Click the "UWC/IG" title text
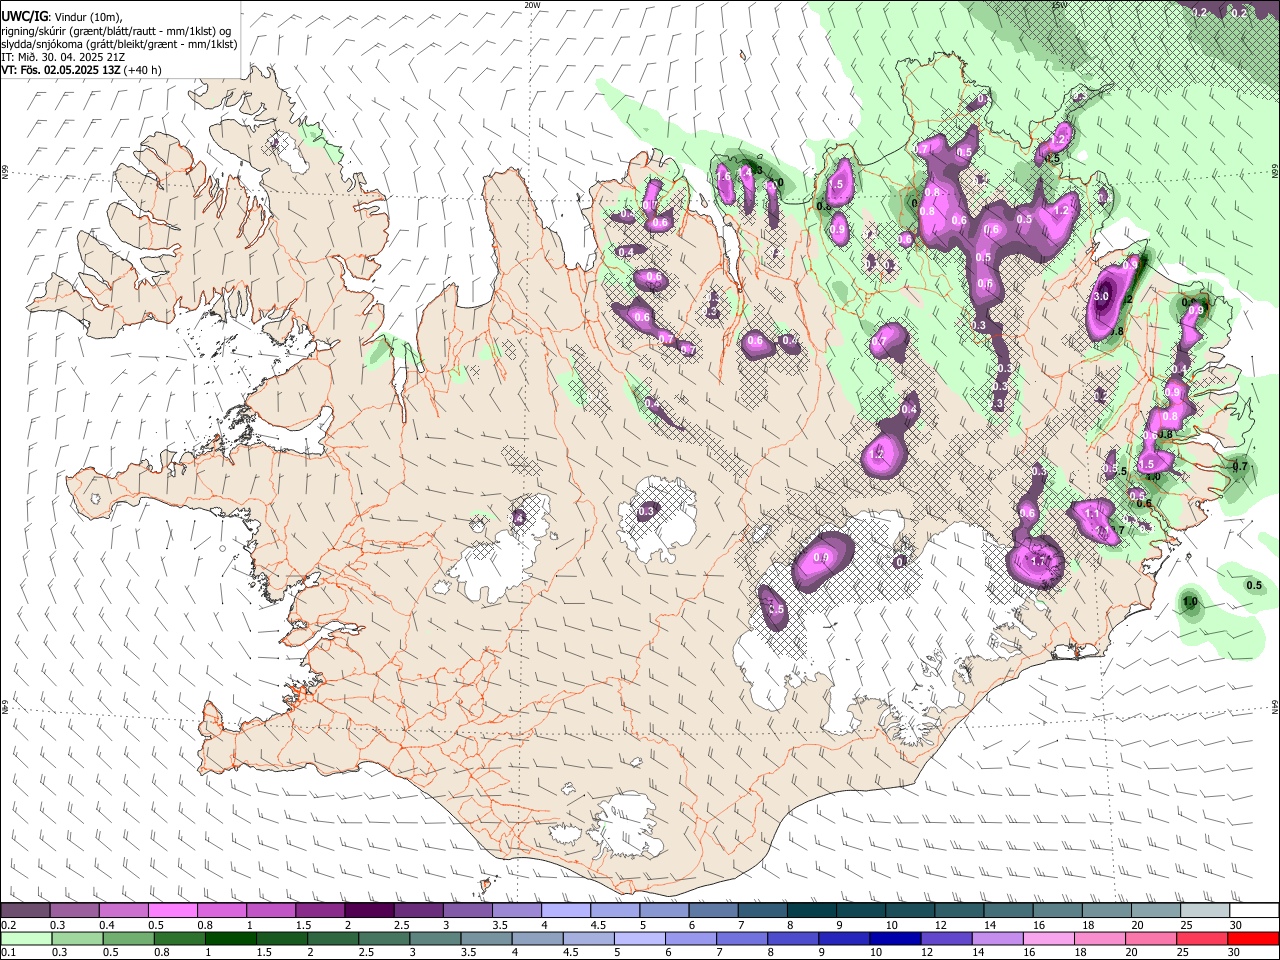This screenshot has height=960, width=1280. tap(24, 17)
